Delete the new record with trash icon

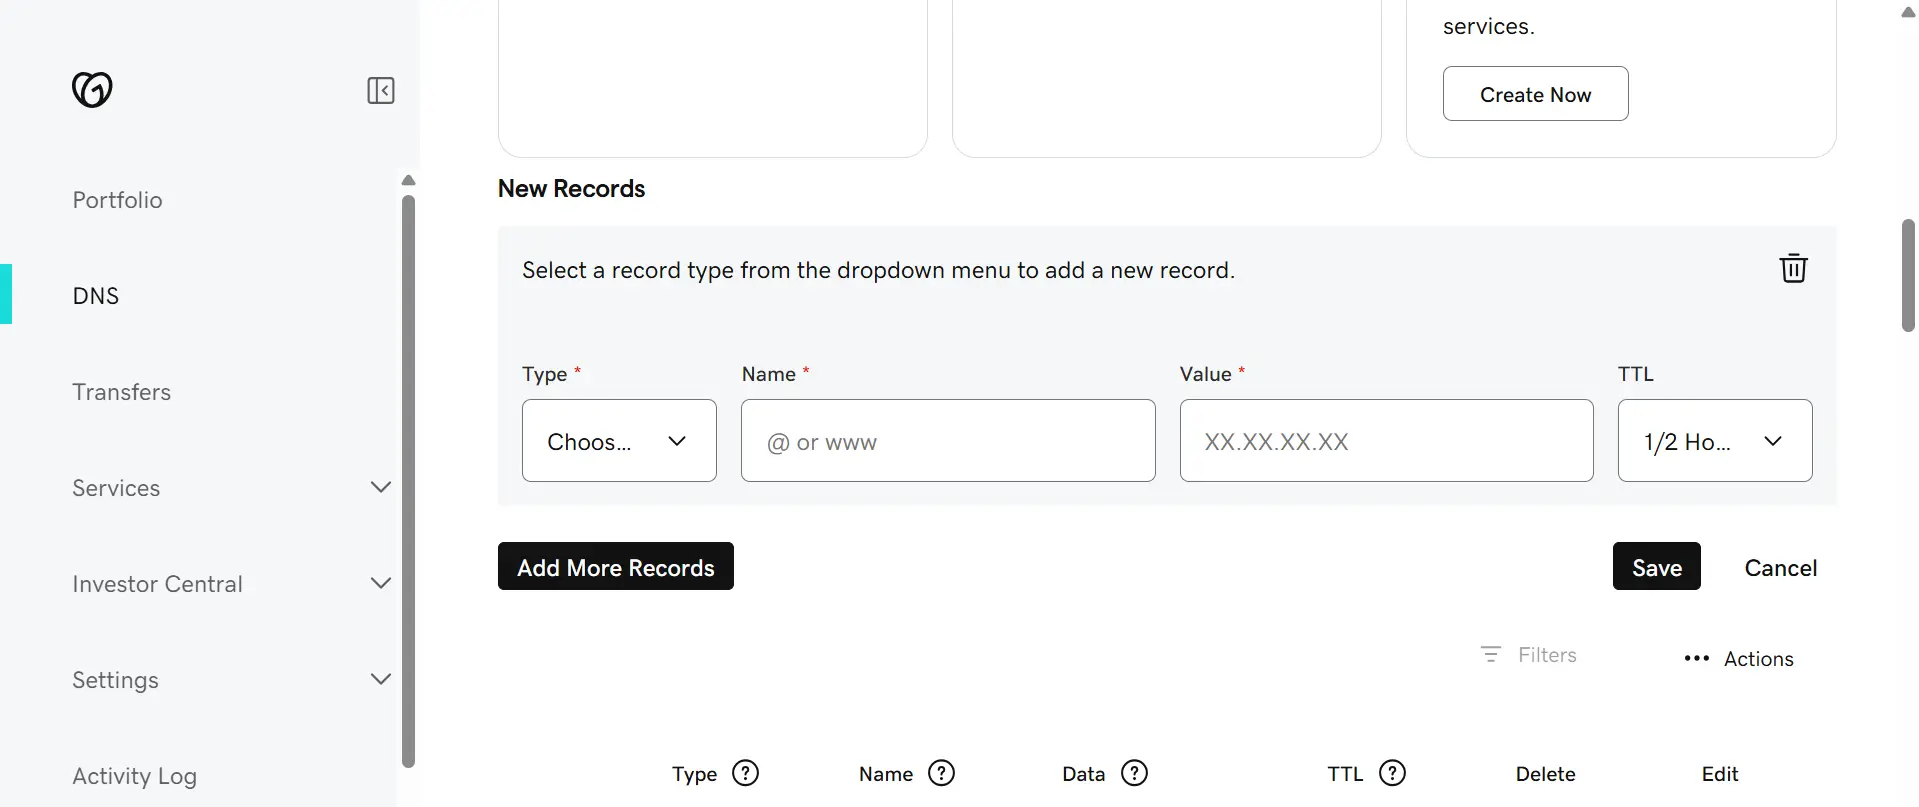[1793, 268]
